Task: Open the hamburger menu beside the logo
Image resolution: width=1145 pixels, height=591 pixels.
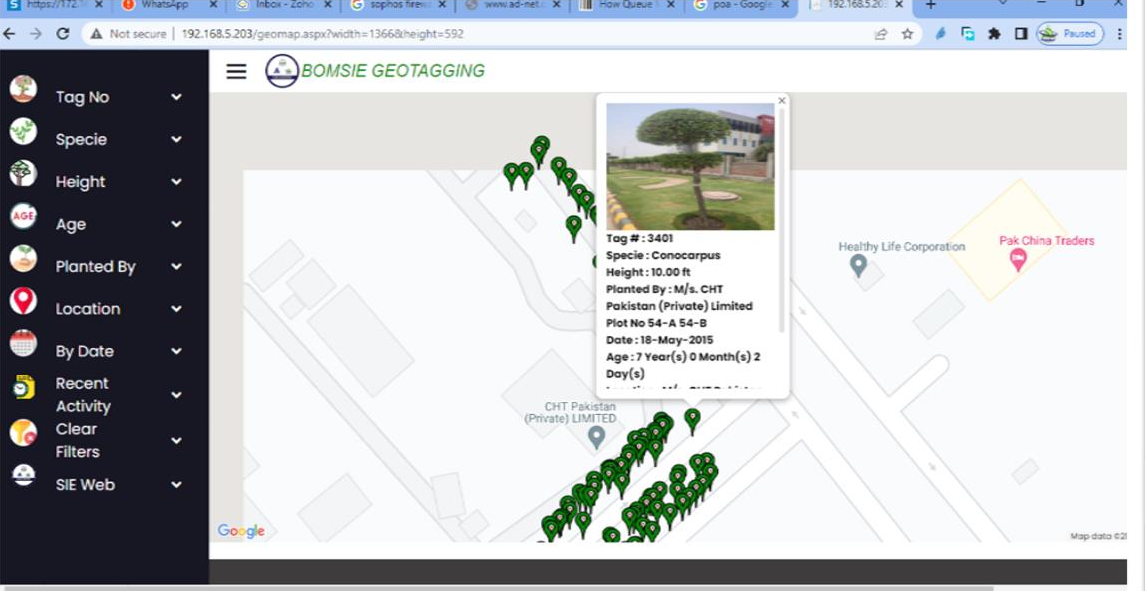Action: 236,70
